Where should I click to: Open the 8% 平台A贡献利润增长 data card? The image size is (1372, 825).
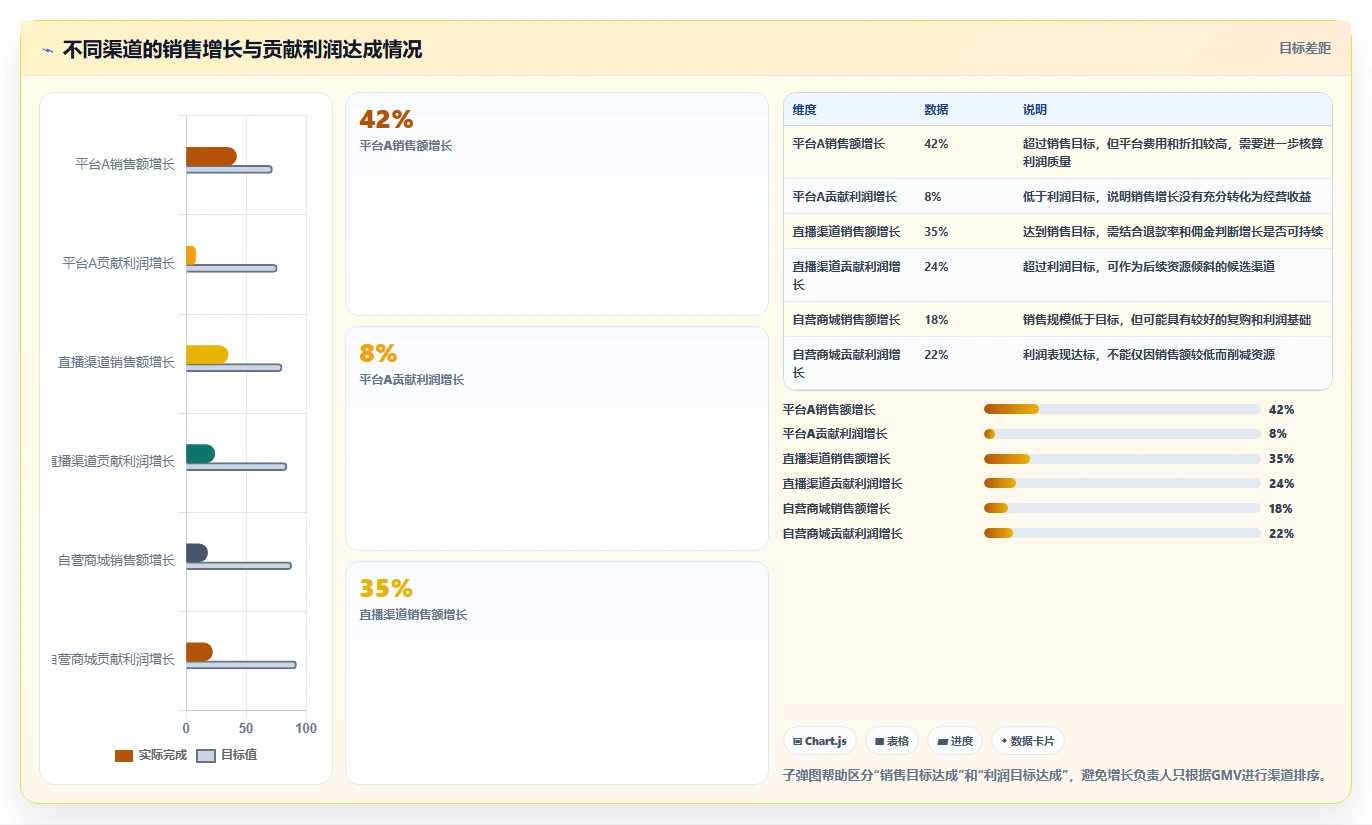click(557, 438)
